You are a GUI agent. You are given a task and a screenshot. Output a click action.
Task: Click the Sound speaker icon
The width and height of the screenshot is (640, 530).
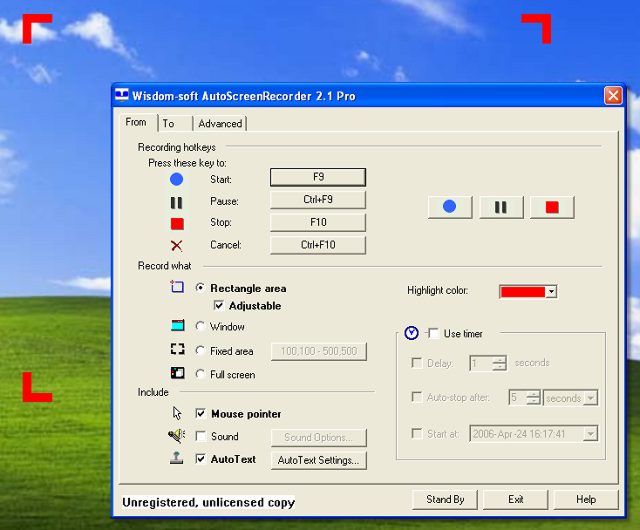click(x=177, y=436)
